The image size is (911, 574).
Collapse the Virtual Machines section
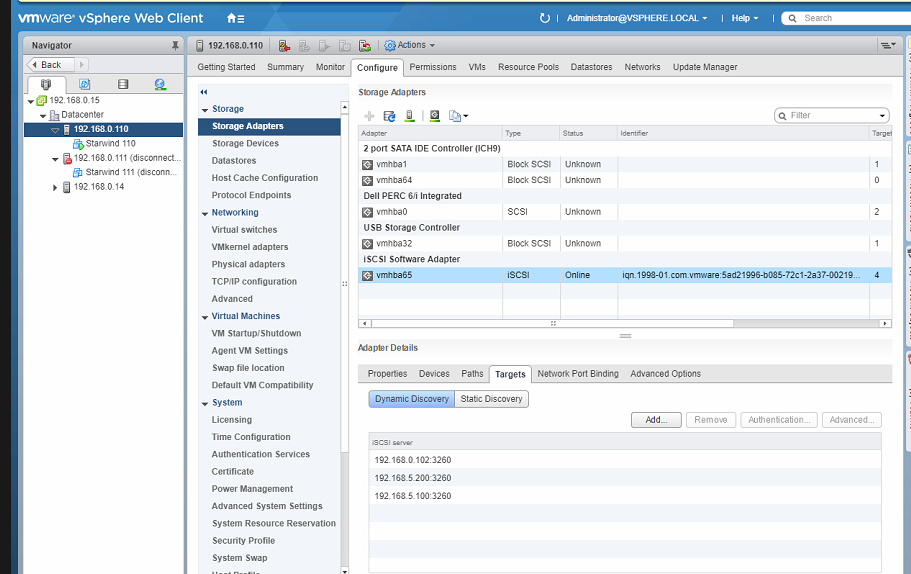205,317
